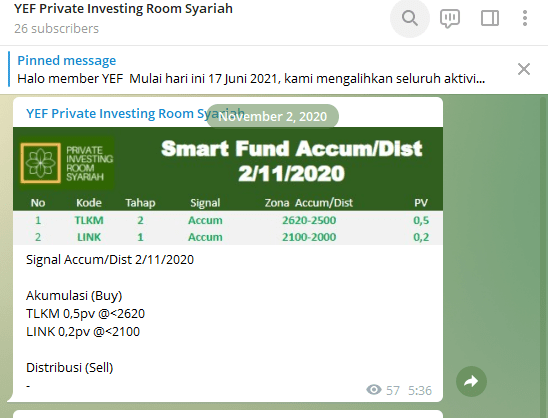Click the Signal Accum/Dist message text
Viewport: 548px width, 418px height.
(x=110, y=260)
